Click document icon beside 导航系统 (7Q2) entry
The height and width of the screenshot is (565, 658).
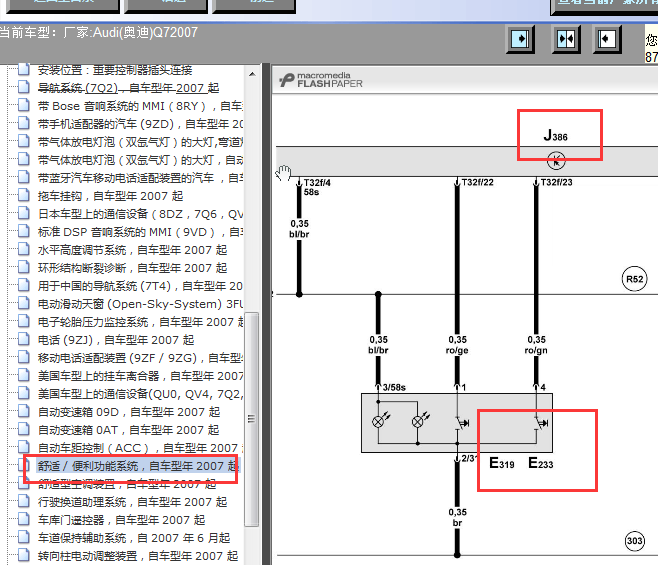pos(24,87)
